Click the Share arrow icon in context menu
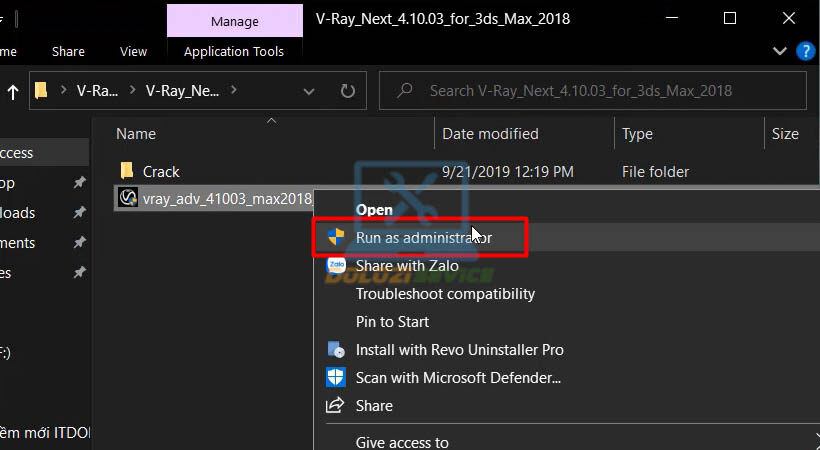 pyautogui.click(x=335, y=405)
